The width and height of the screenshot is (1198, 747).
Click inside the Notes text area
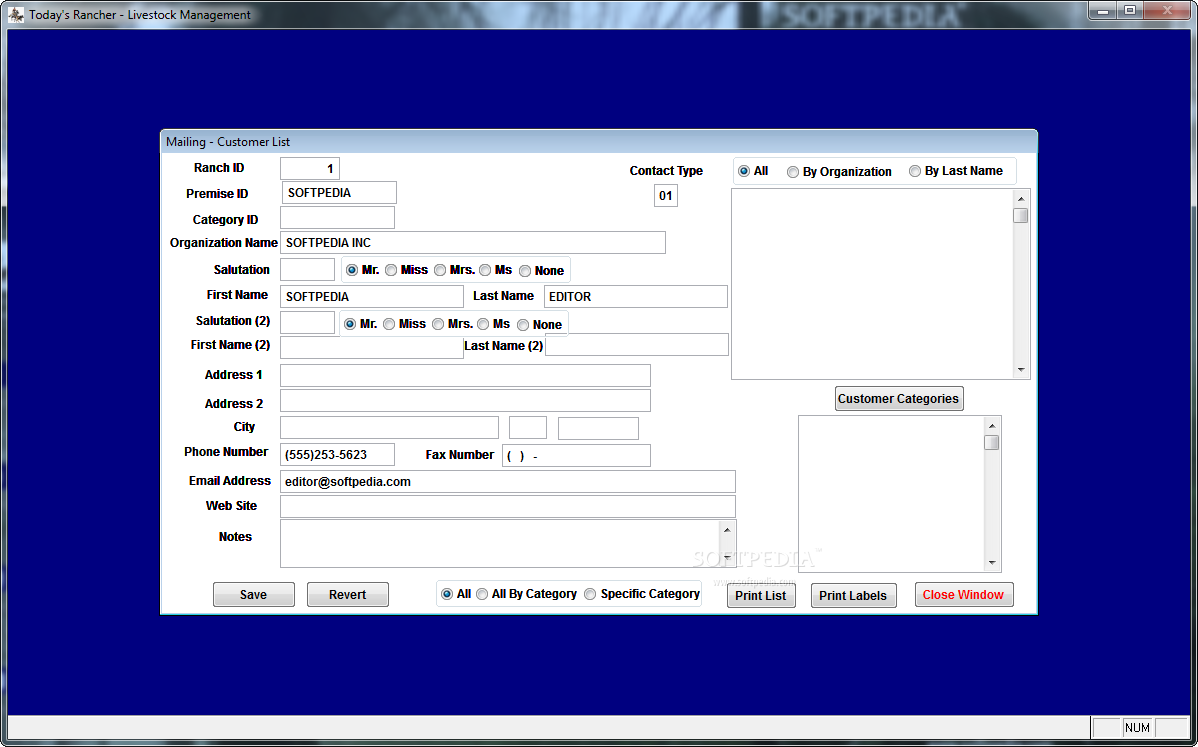point(500,544)
